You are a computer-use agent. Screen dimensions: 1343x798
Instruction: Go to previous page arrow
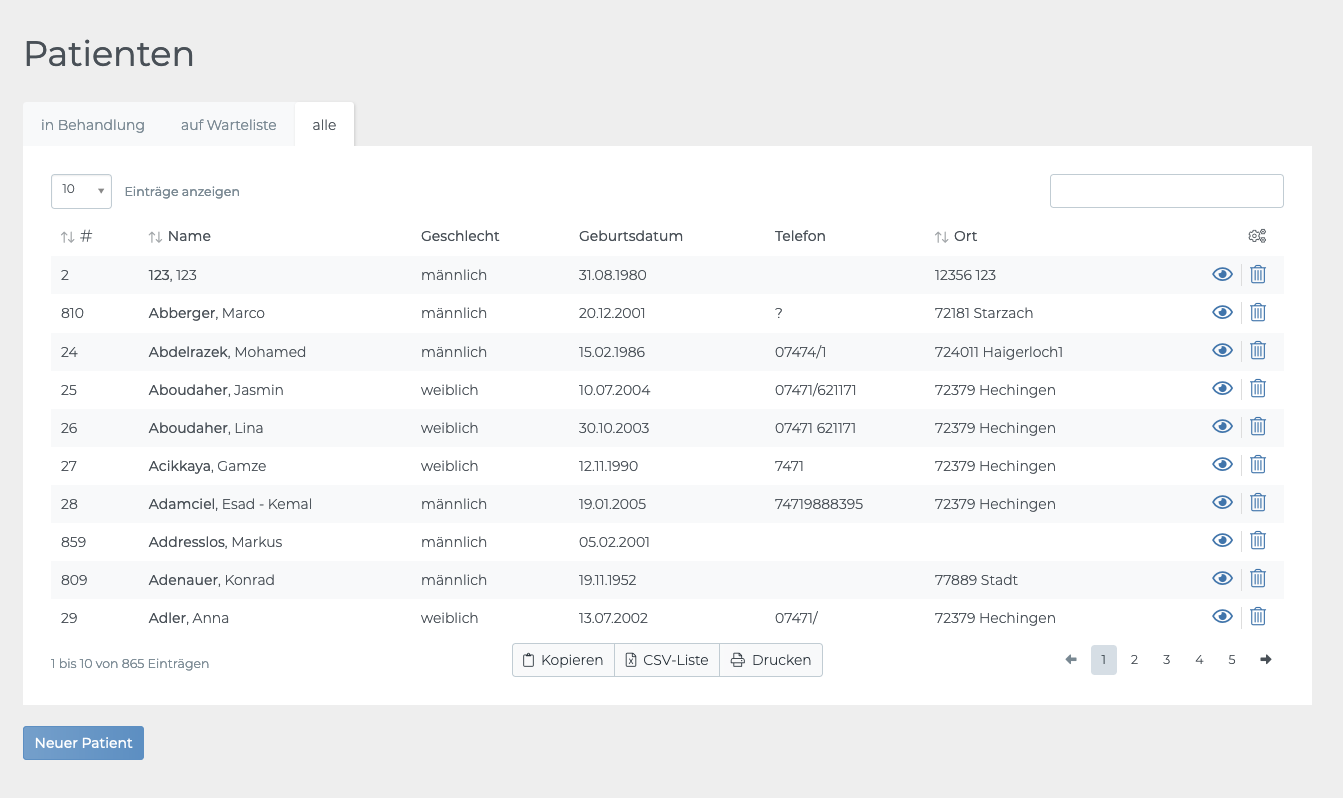pyautogui.click(x=1071, y=660)
